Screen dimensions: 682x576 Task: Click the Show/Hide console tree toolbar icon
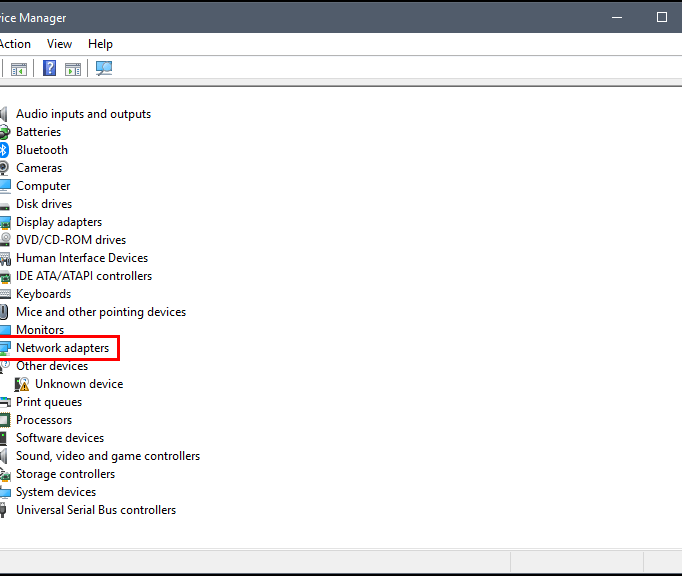click(x=19, y=69)
